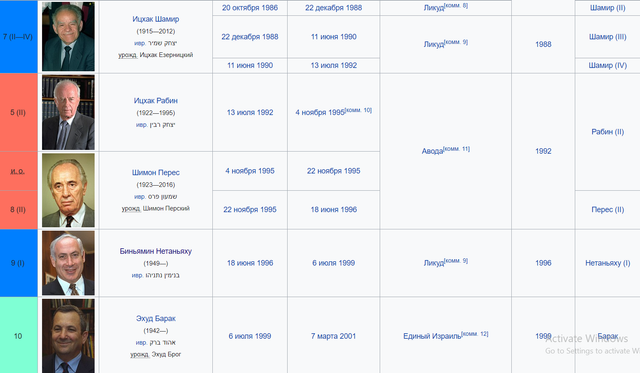This screenshot has height=373, width=640.
Task: Open the 1988 election year link
Action: (543, 44)
